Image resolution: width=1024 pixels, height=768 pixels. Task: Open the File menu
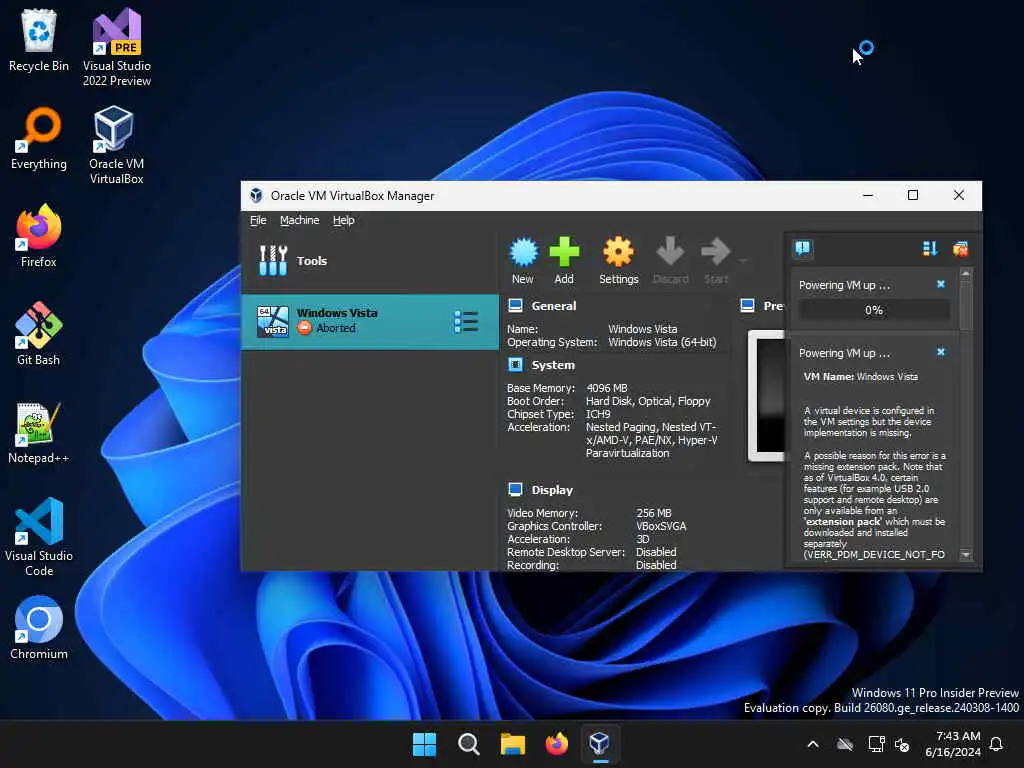258,220
